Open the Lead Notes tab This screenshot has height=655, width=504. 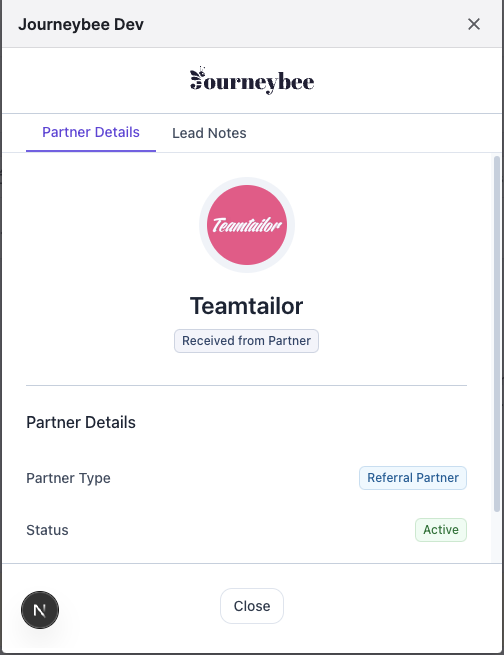209,133
